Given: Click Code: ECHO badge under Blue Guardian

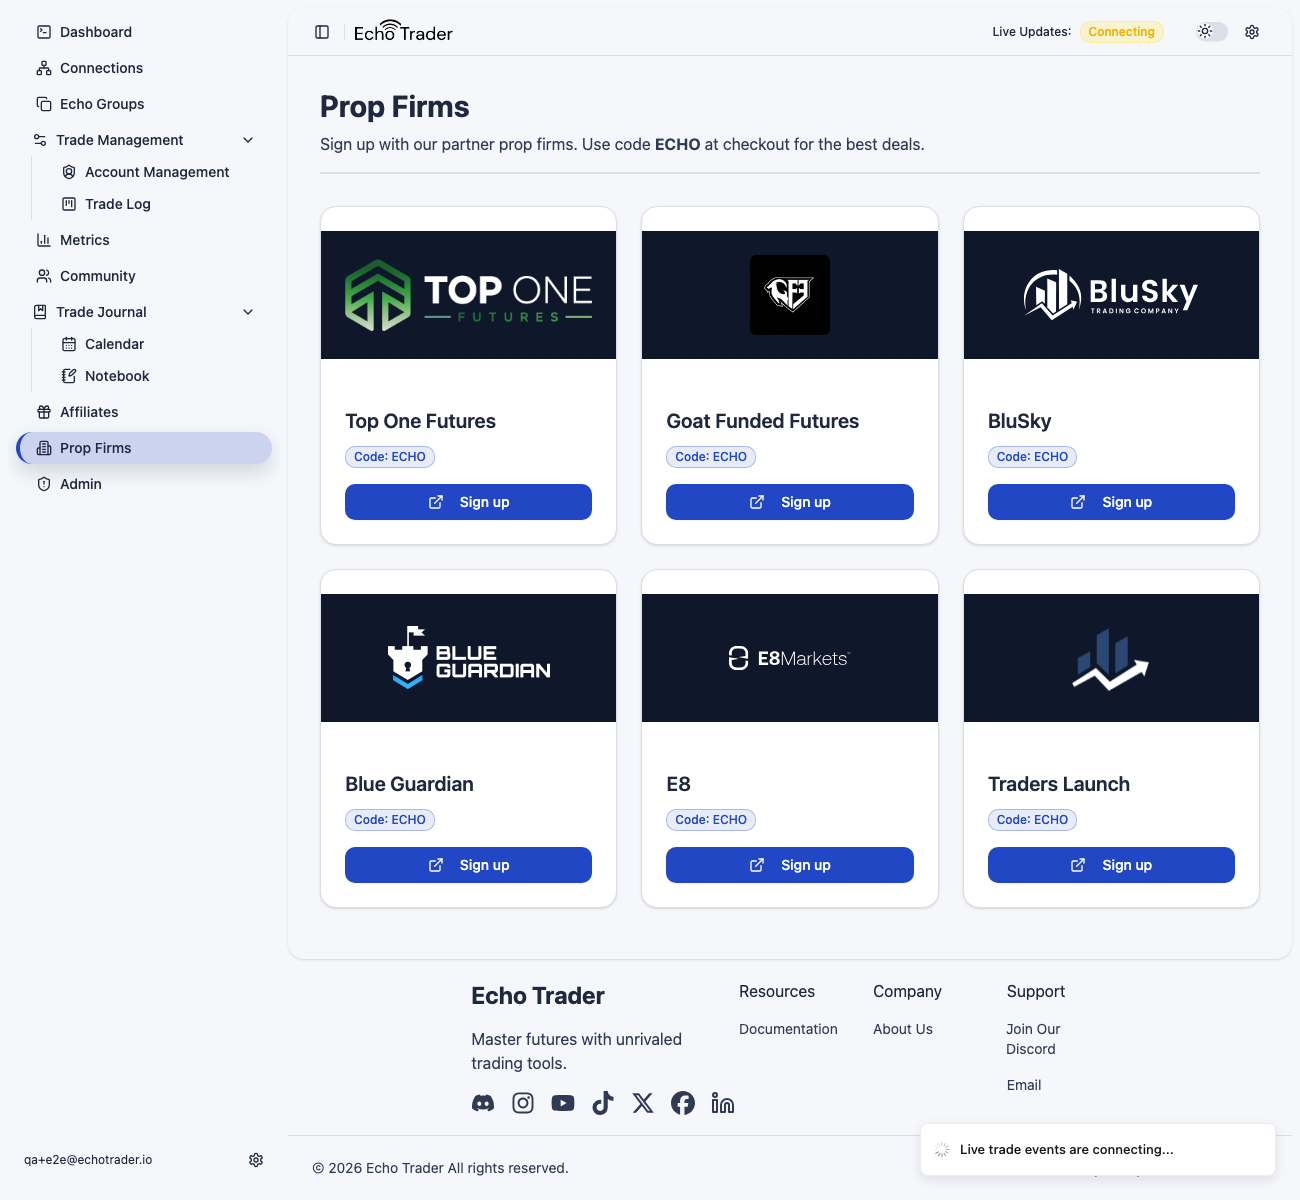Looking at the screenshot, I should click(390, 820).
